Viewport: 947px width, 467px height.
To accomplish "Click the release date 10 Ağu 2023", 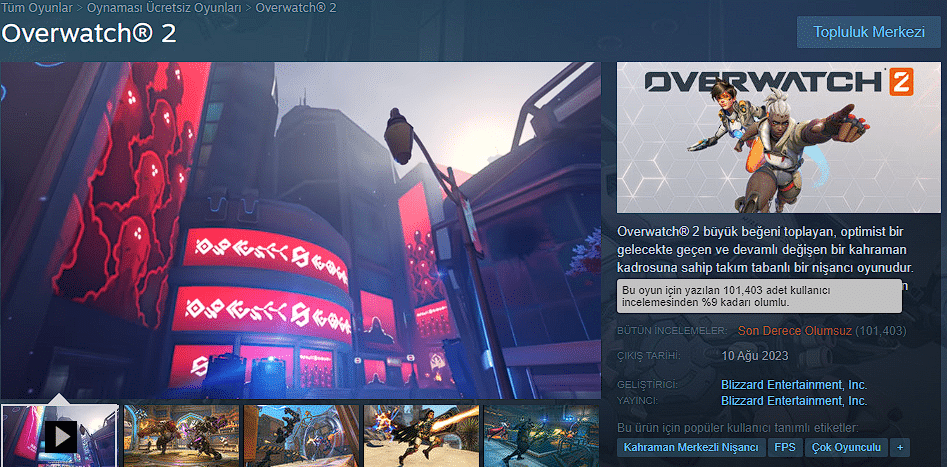I will click(755, 356).
